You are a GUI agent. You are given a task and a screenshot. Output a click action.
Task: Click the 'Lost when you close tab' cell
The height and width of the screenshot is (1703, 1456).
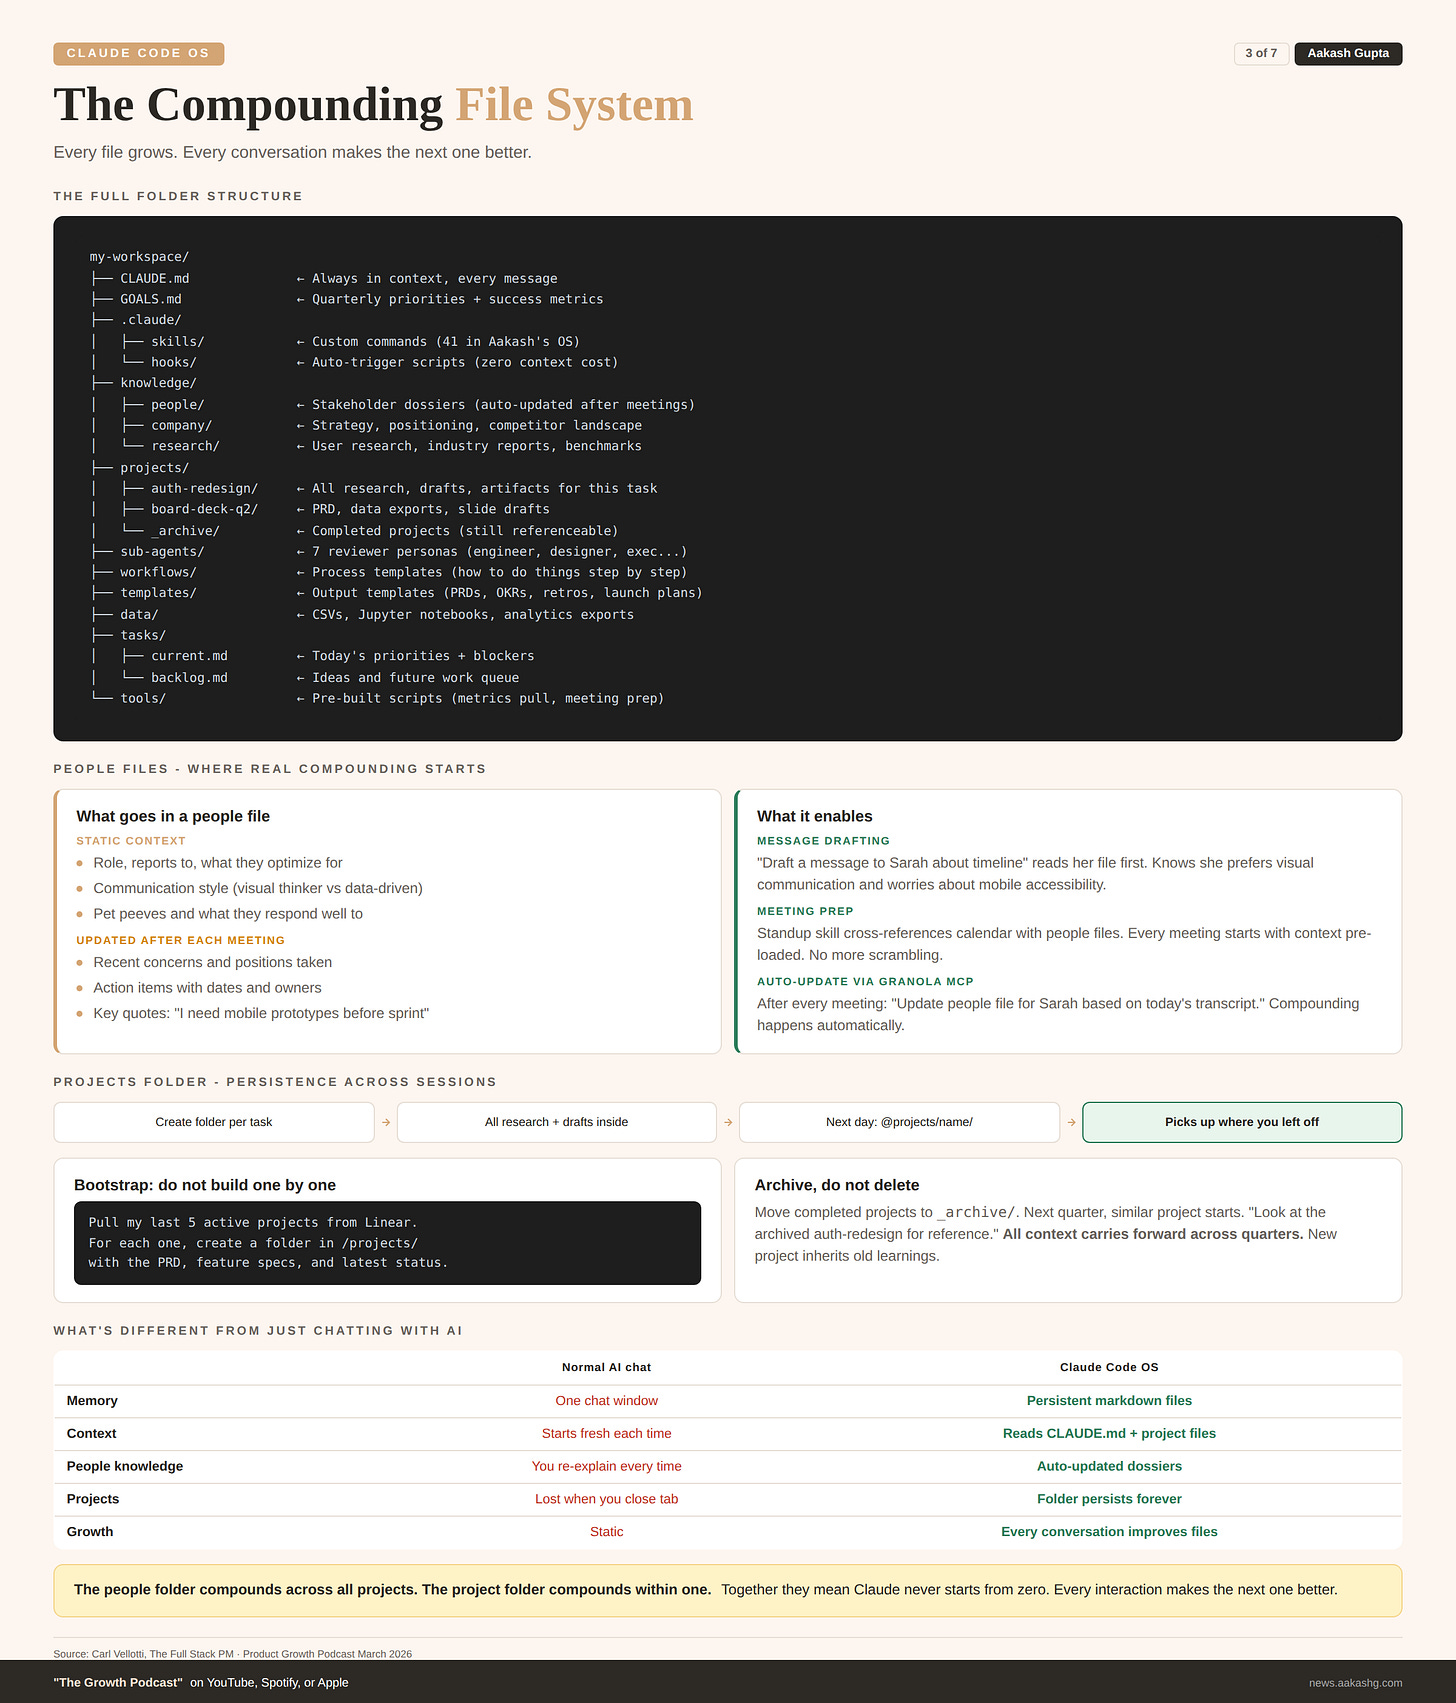pyautogui.click(x=606, y=1498)
